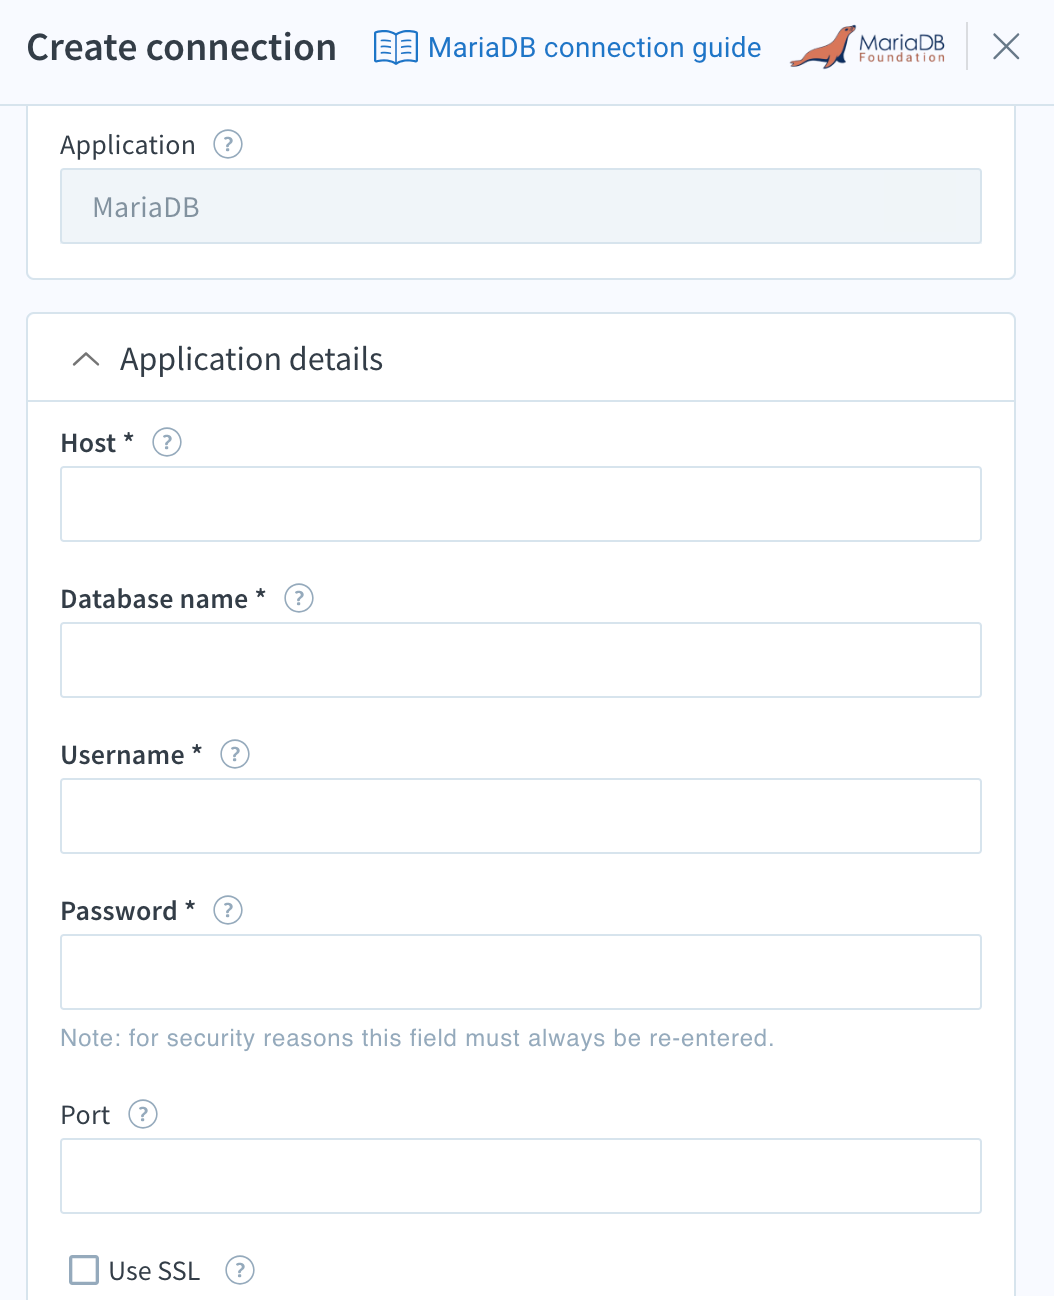1054x1300 pixels.
Task: Collapse the Application details section
Action: [x=86, y=359]
